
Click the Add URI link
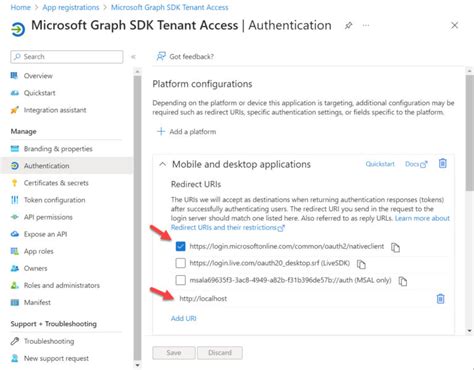pos(184,318)
